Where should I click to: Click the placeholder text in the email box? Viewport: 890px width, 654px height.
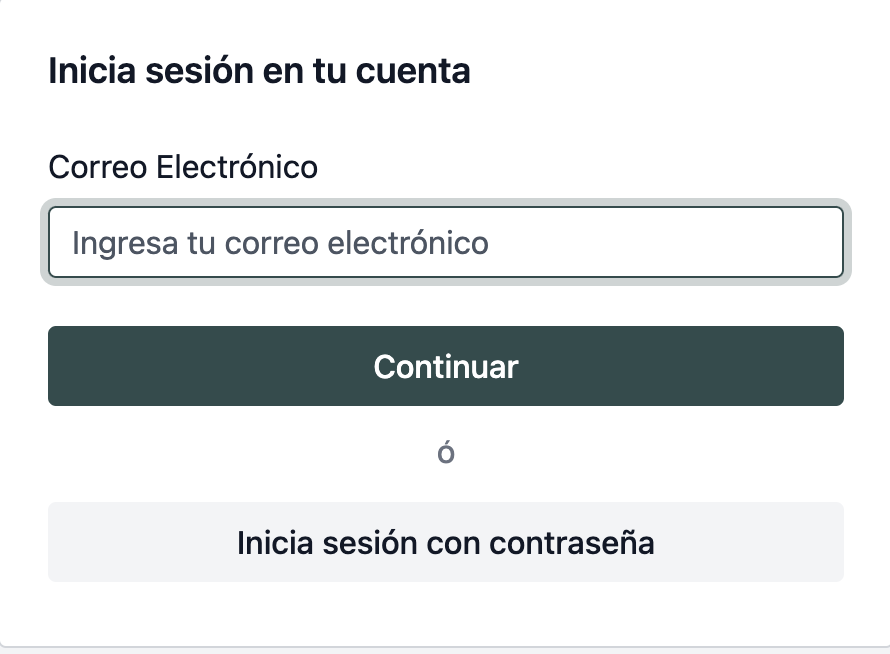click(280, 243)
